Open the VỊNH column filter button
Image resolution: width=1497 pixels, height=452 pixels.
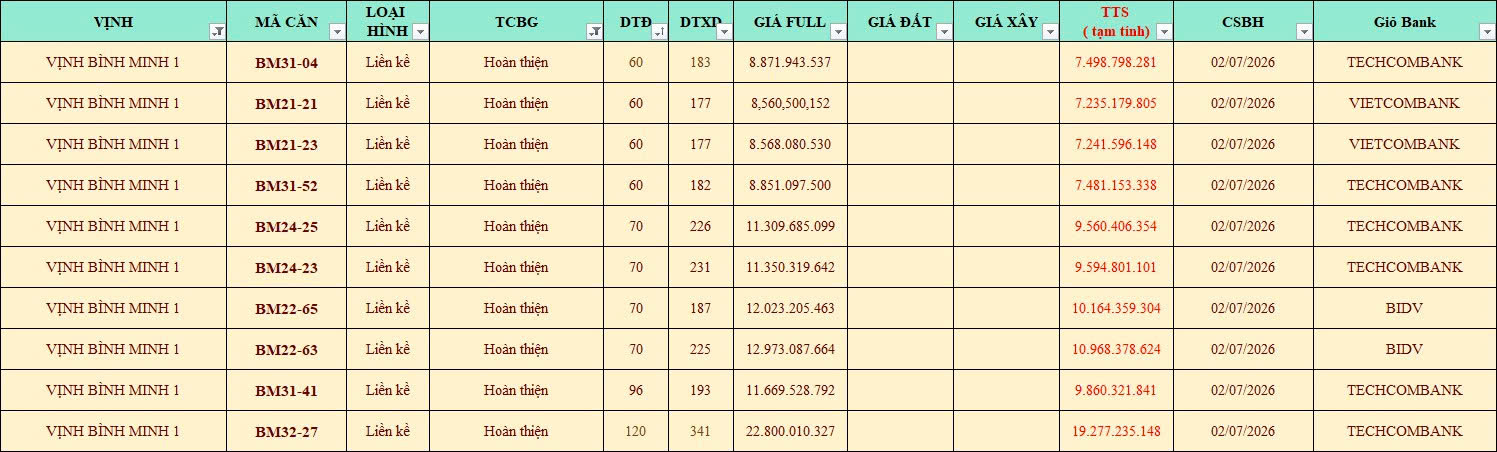pyautogui.click(x=218, y=32)
